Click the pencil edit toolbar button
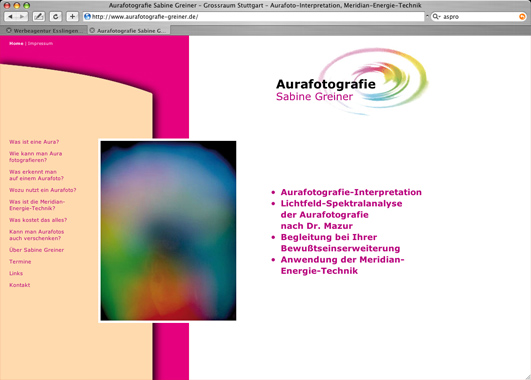 click(x=39, y=16)
